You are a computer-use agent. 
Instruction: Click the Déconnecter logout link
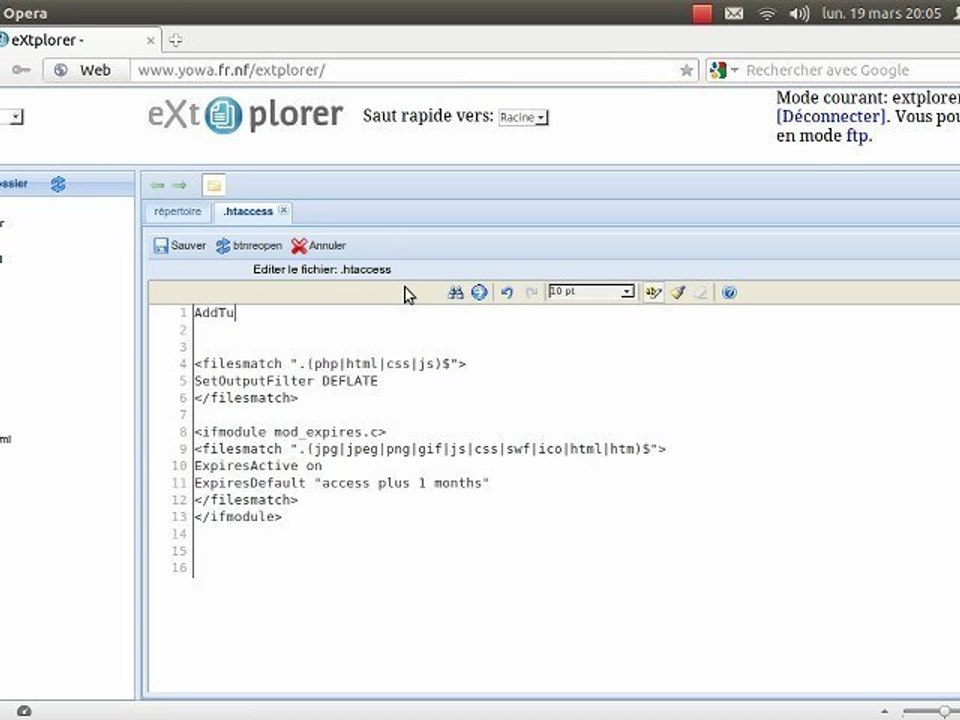831,116
